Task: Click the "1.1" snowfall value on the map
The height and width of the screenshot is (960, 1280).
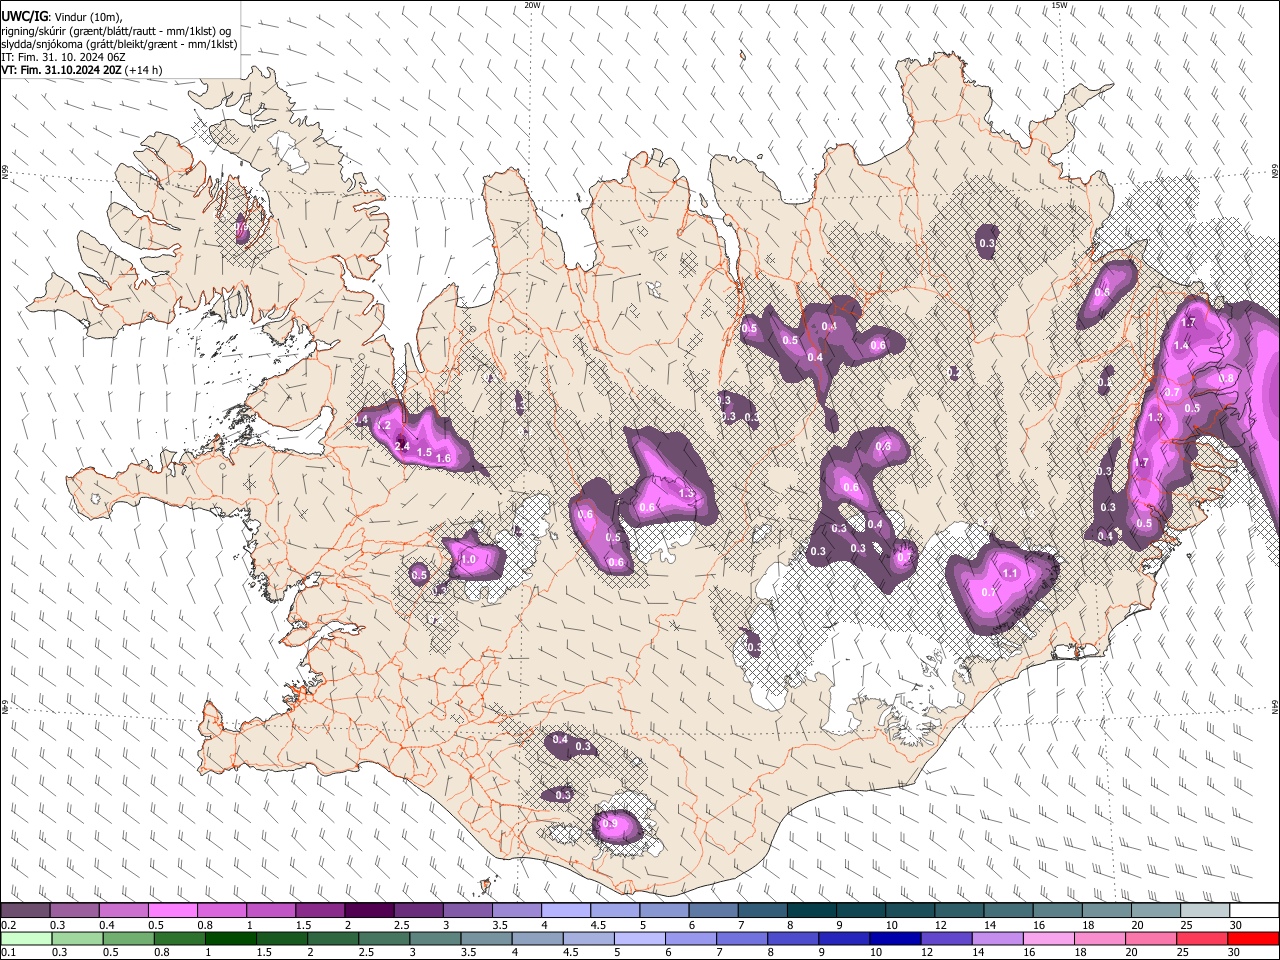Action: (1010, 574)
